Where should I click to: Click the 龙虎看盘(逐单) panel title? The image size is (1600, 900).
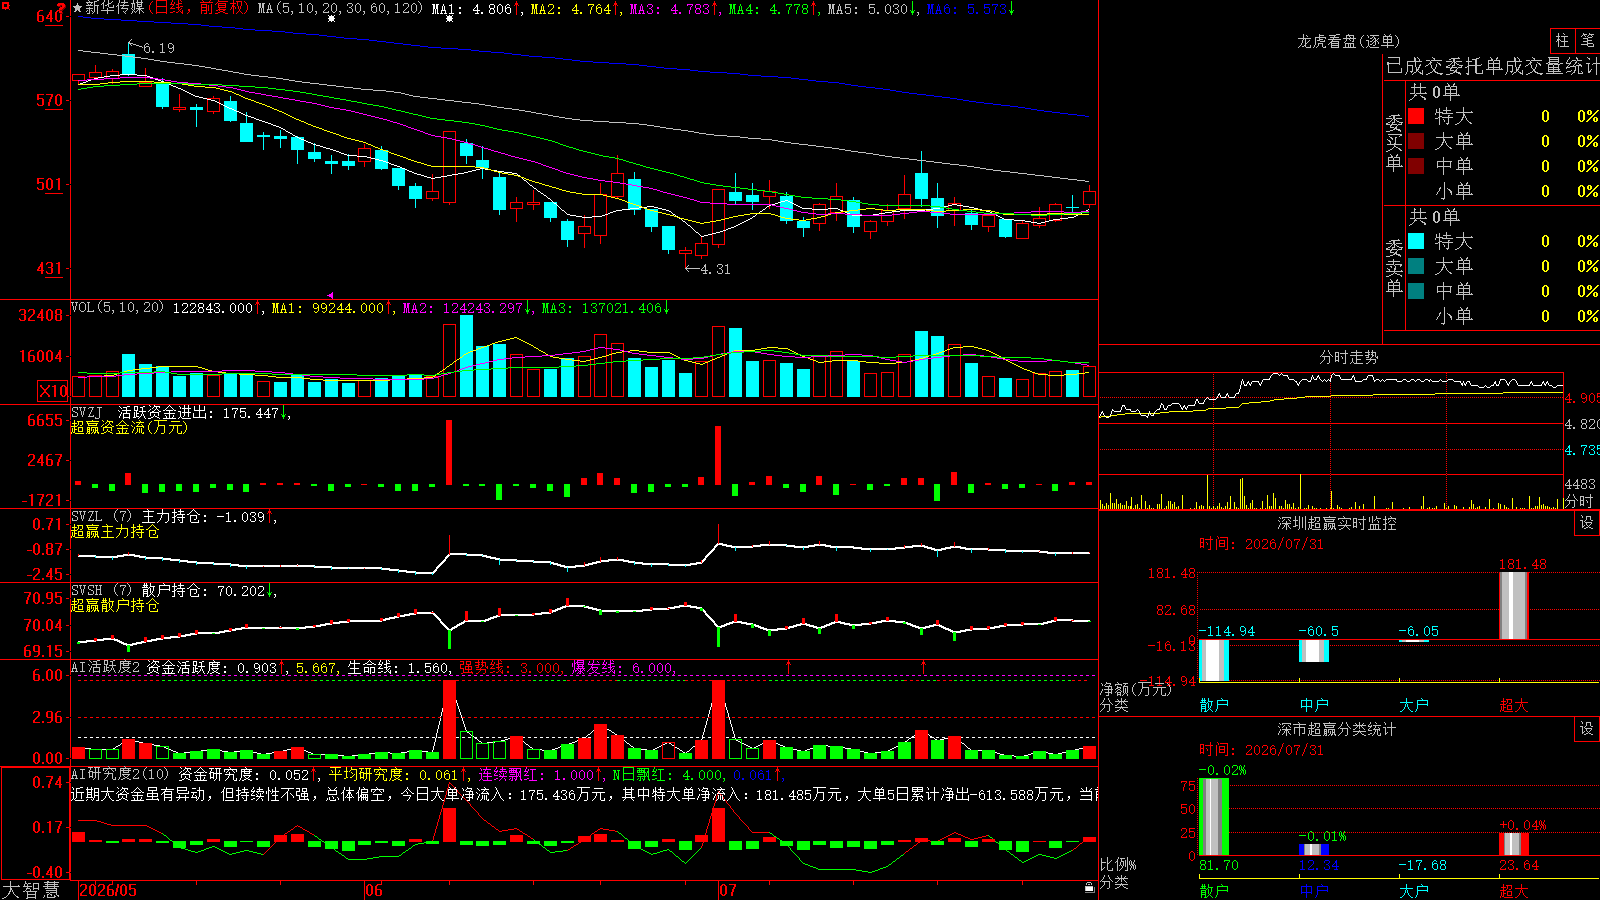click(x=1348, y=41)
